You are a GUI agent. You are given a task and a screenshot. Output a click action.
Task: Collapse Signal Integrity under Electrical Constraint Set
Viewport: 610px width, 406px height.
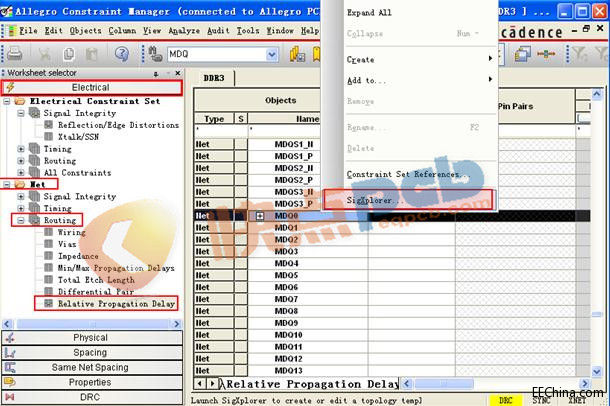21,113
